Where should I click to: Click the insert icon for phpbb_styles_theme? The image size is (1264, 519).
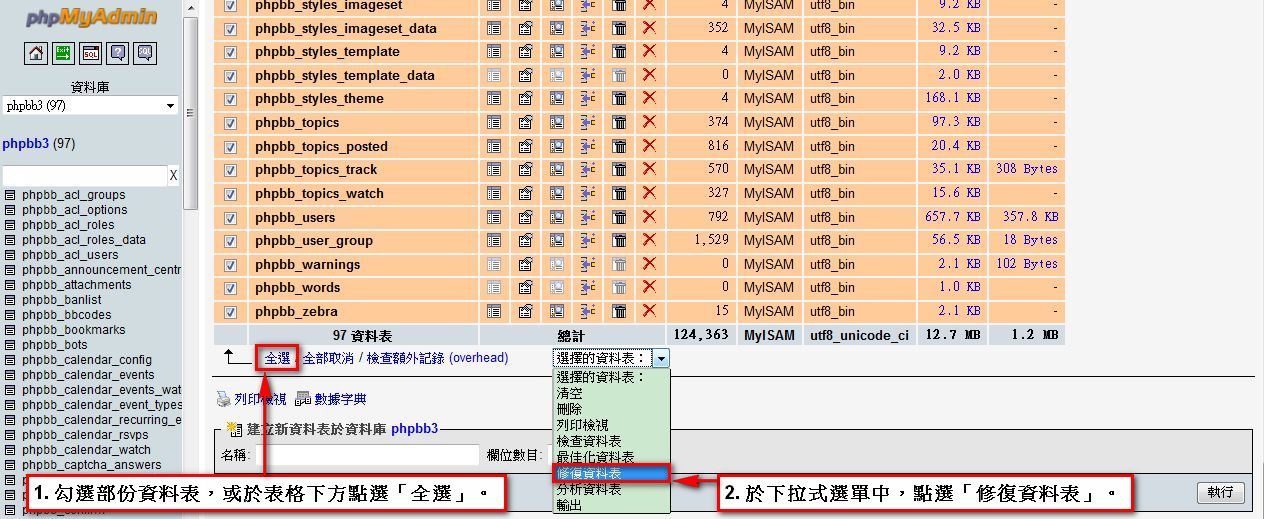click(588, 98)
